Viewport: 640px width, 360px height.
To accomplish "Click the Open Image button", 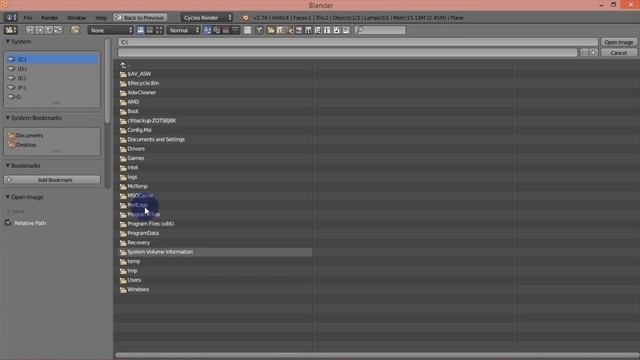I will 618,42.
